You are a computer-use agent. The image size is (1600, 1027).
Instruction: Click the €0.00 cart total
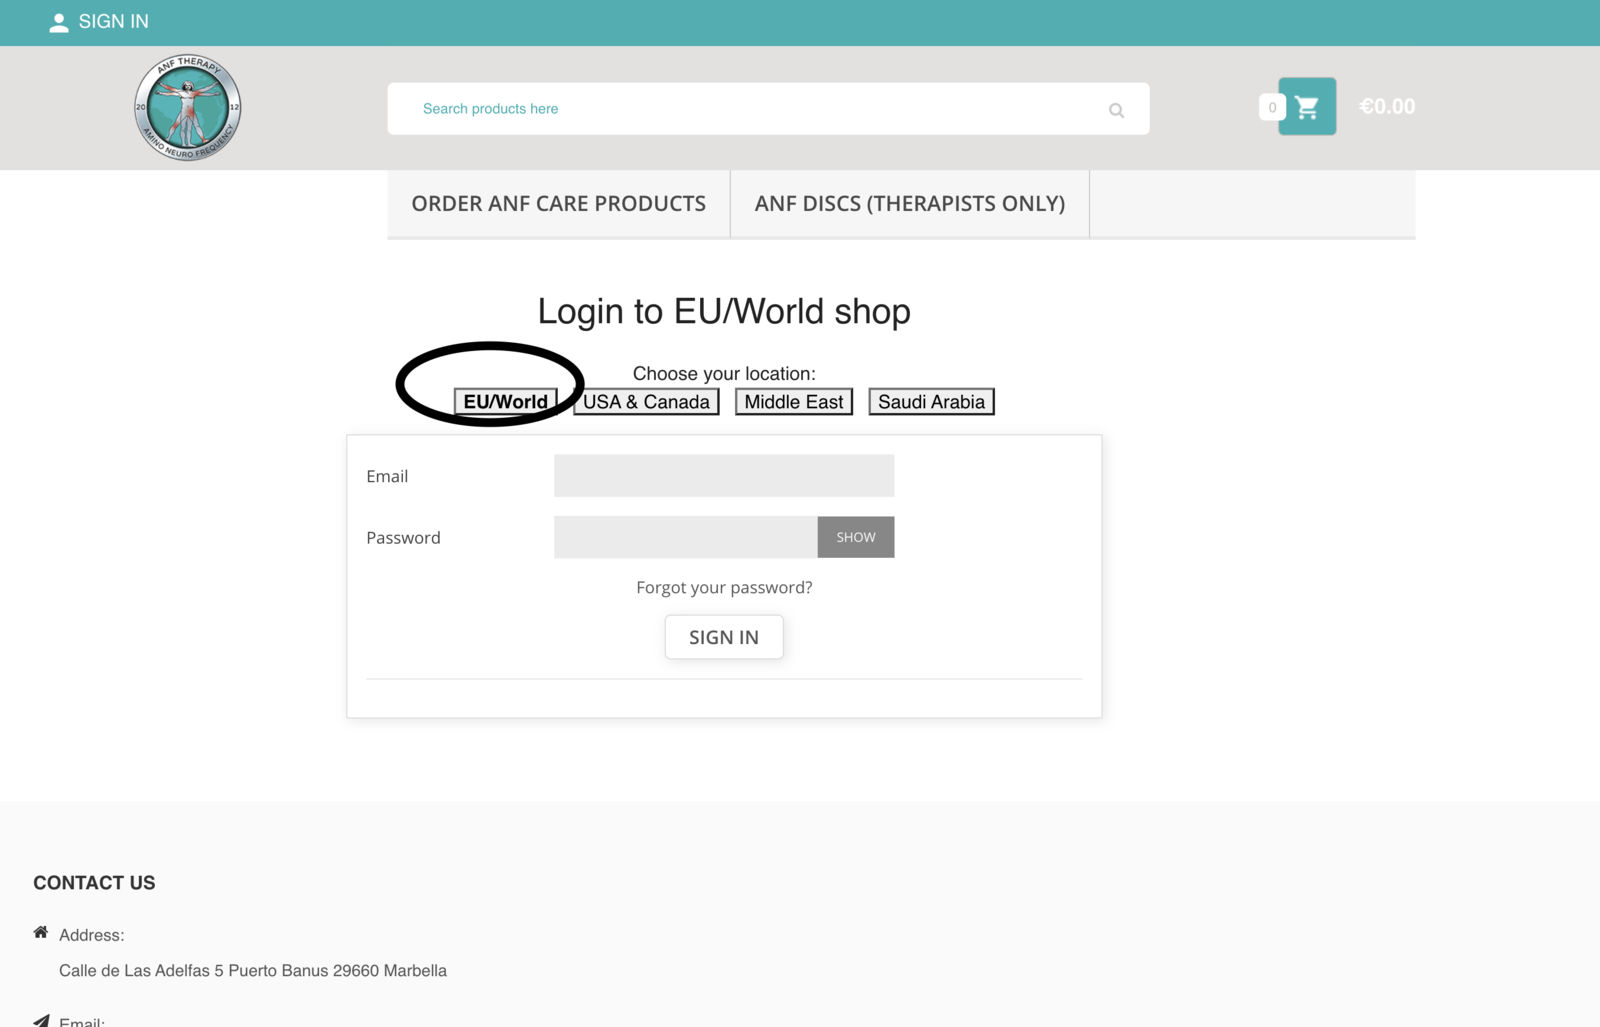[1387, 106]
